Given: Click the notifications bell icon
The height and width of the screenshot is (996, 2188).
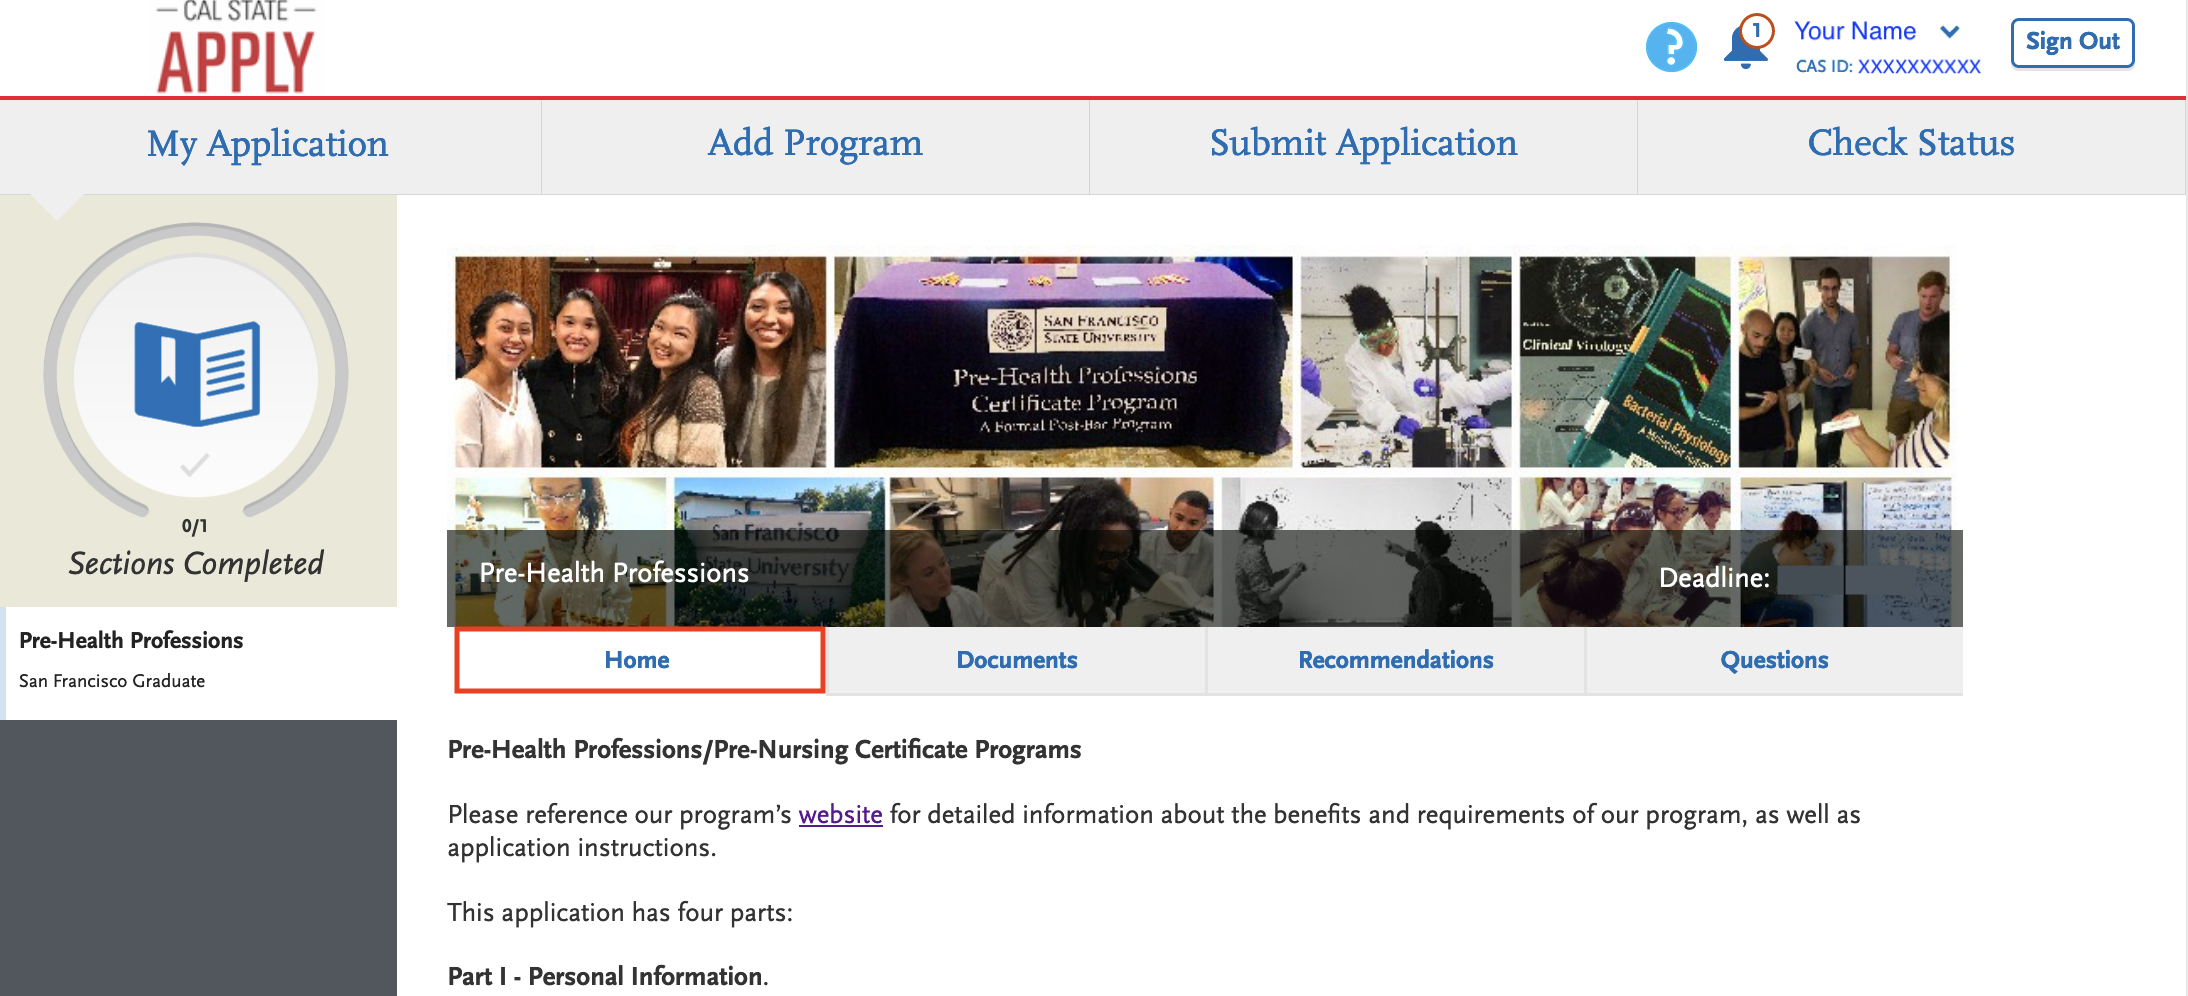Looking at the screenshot, I should pyautogui.click(x=1746, y=50).
